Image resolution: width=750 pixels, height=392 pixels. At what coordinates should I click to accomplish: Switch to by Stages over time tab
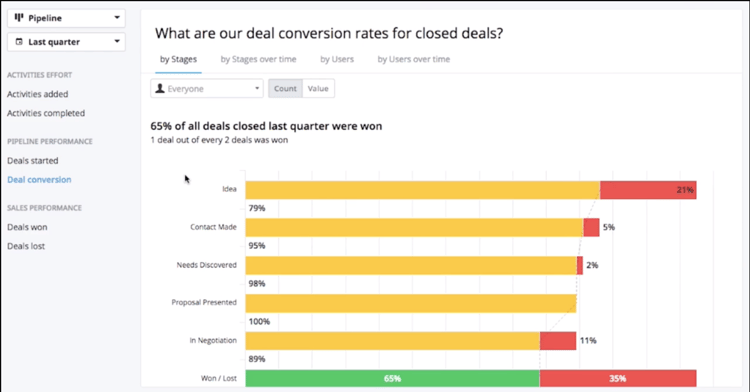pyautogui.click(x=258, y=59)
